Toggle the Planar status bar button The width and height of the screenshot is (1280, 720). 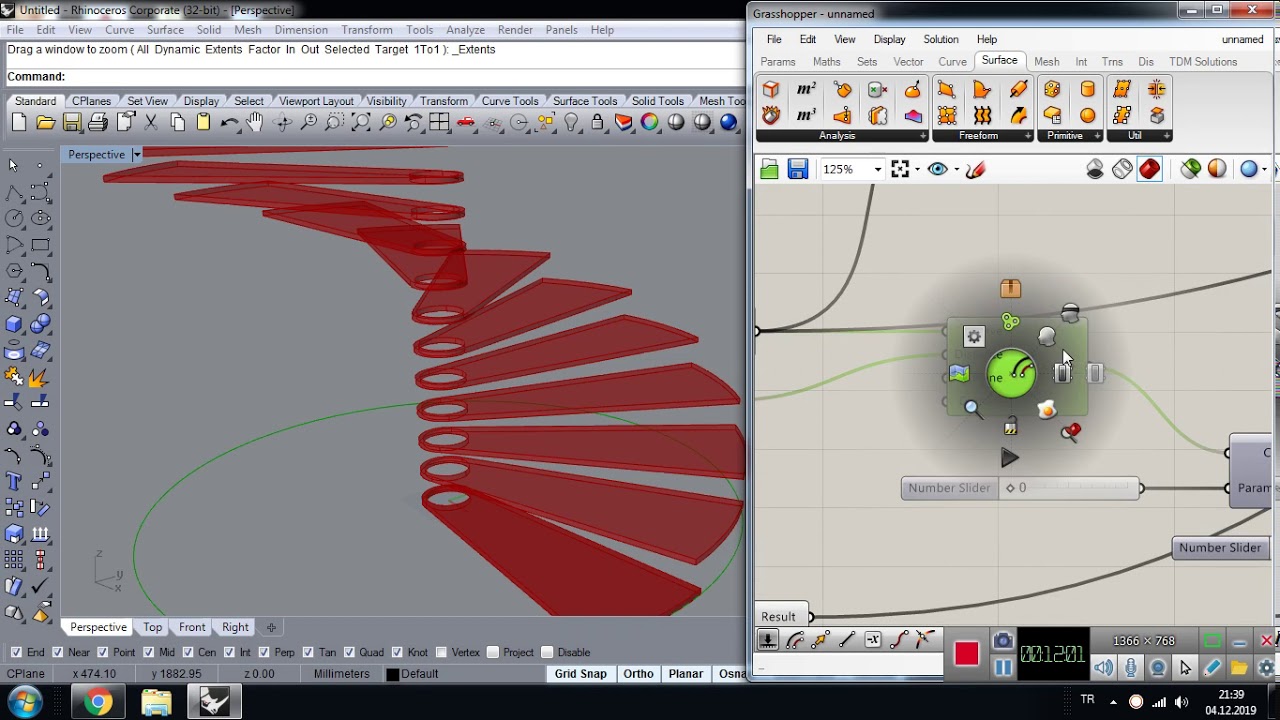(685, 674)
